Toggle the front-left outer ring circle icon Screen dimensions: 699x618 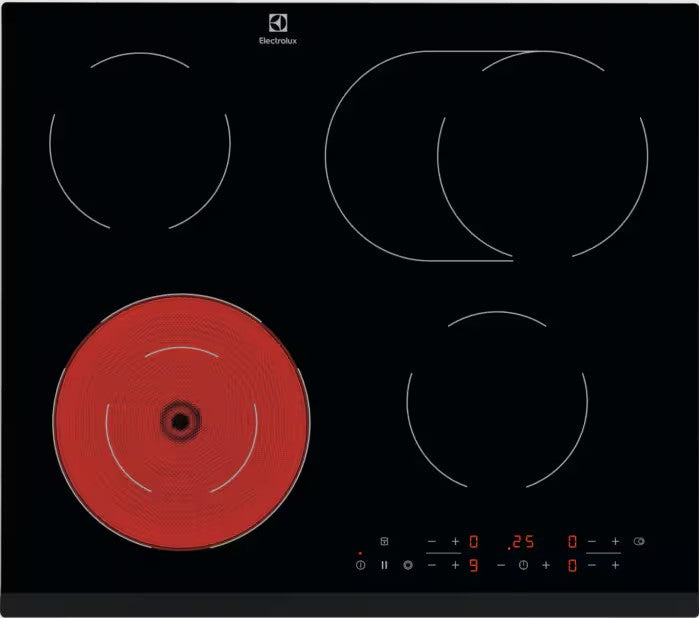tap(407, 565)
